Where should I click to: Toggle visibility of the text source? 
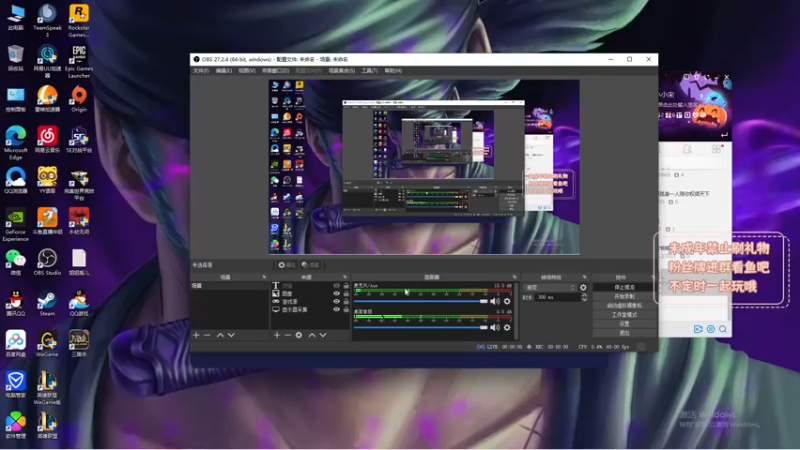336,286
